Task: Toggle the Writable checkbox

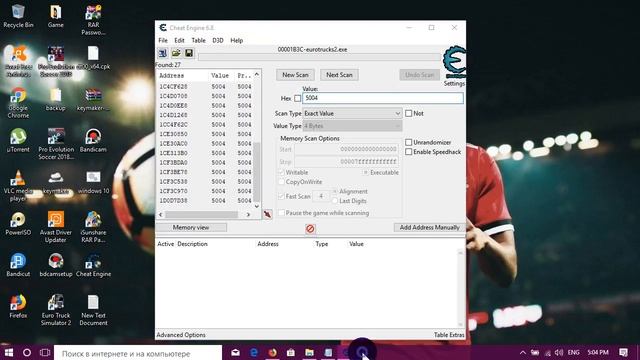Action: [281, 172]
